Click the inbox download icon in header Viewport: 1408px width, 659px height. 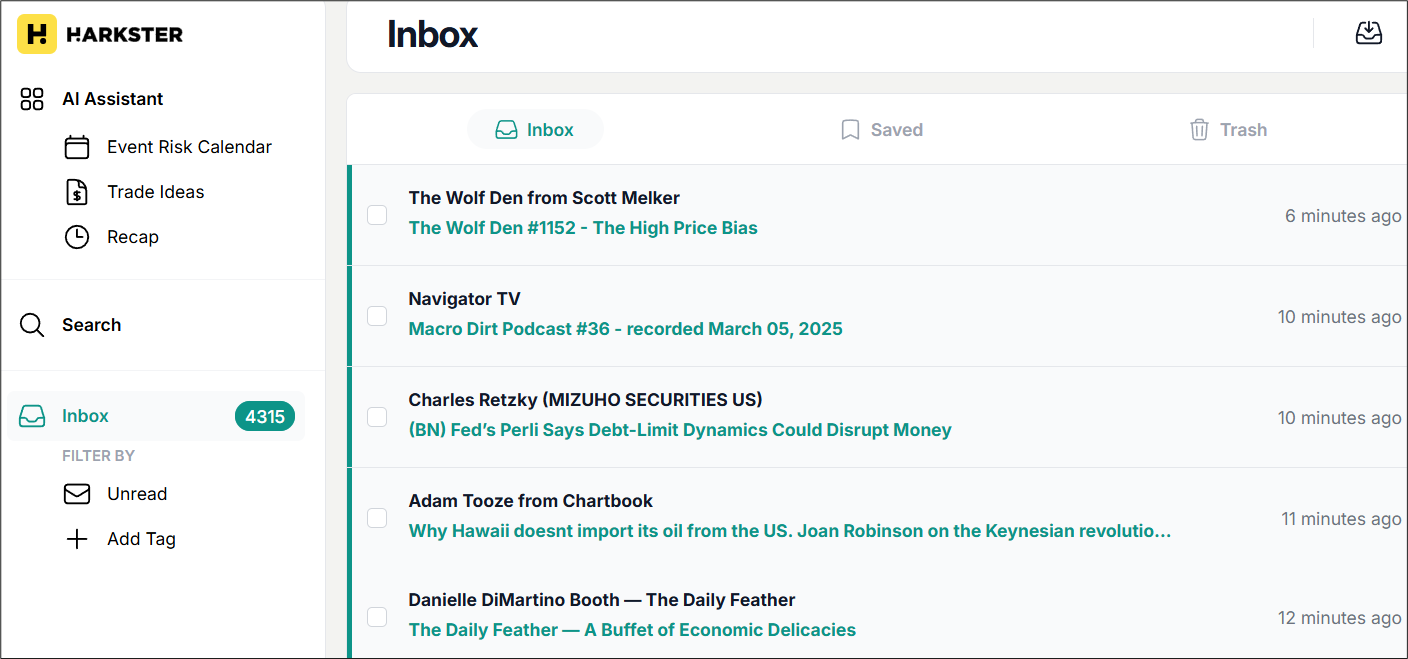click(x=1369, y=33)
